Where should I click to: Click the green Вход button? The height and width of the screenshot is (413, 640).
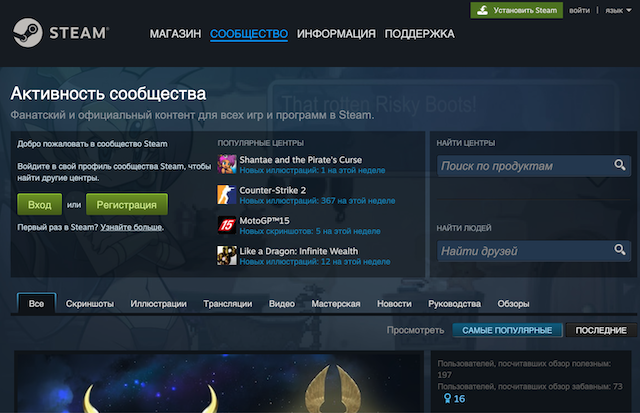(x=40, y=204)
